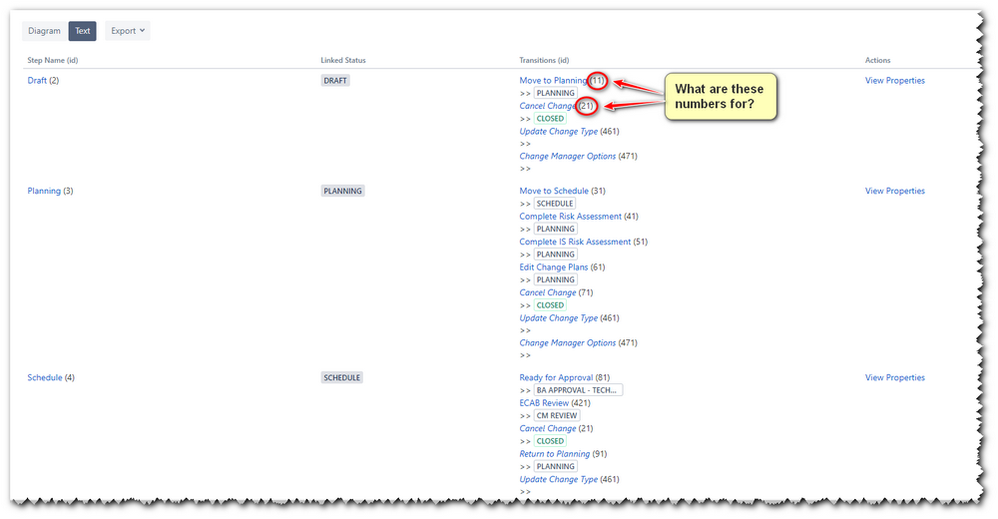This screenshot has width=998, height=519.
Task: Click the BA APPROVAL - TECH... badge
Action: click(578, 390)
